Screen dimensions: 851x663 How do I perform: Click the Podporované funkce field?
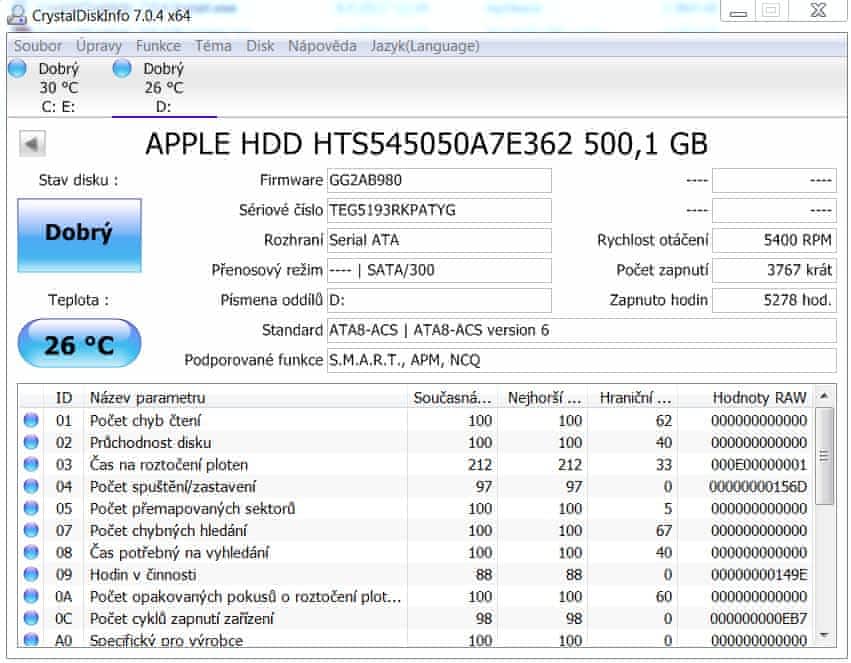581,360
